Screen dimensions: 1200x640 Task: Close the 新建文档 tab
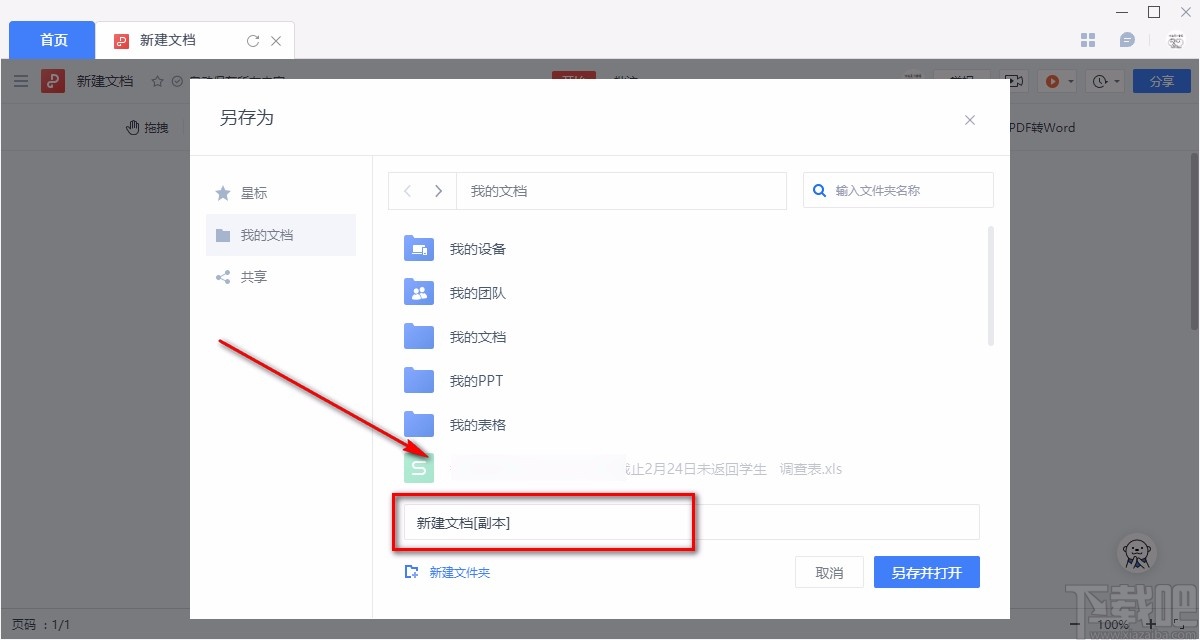(277, 41)
